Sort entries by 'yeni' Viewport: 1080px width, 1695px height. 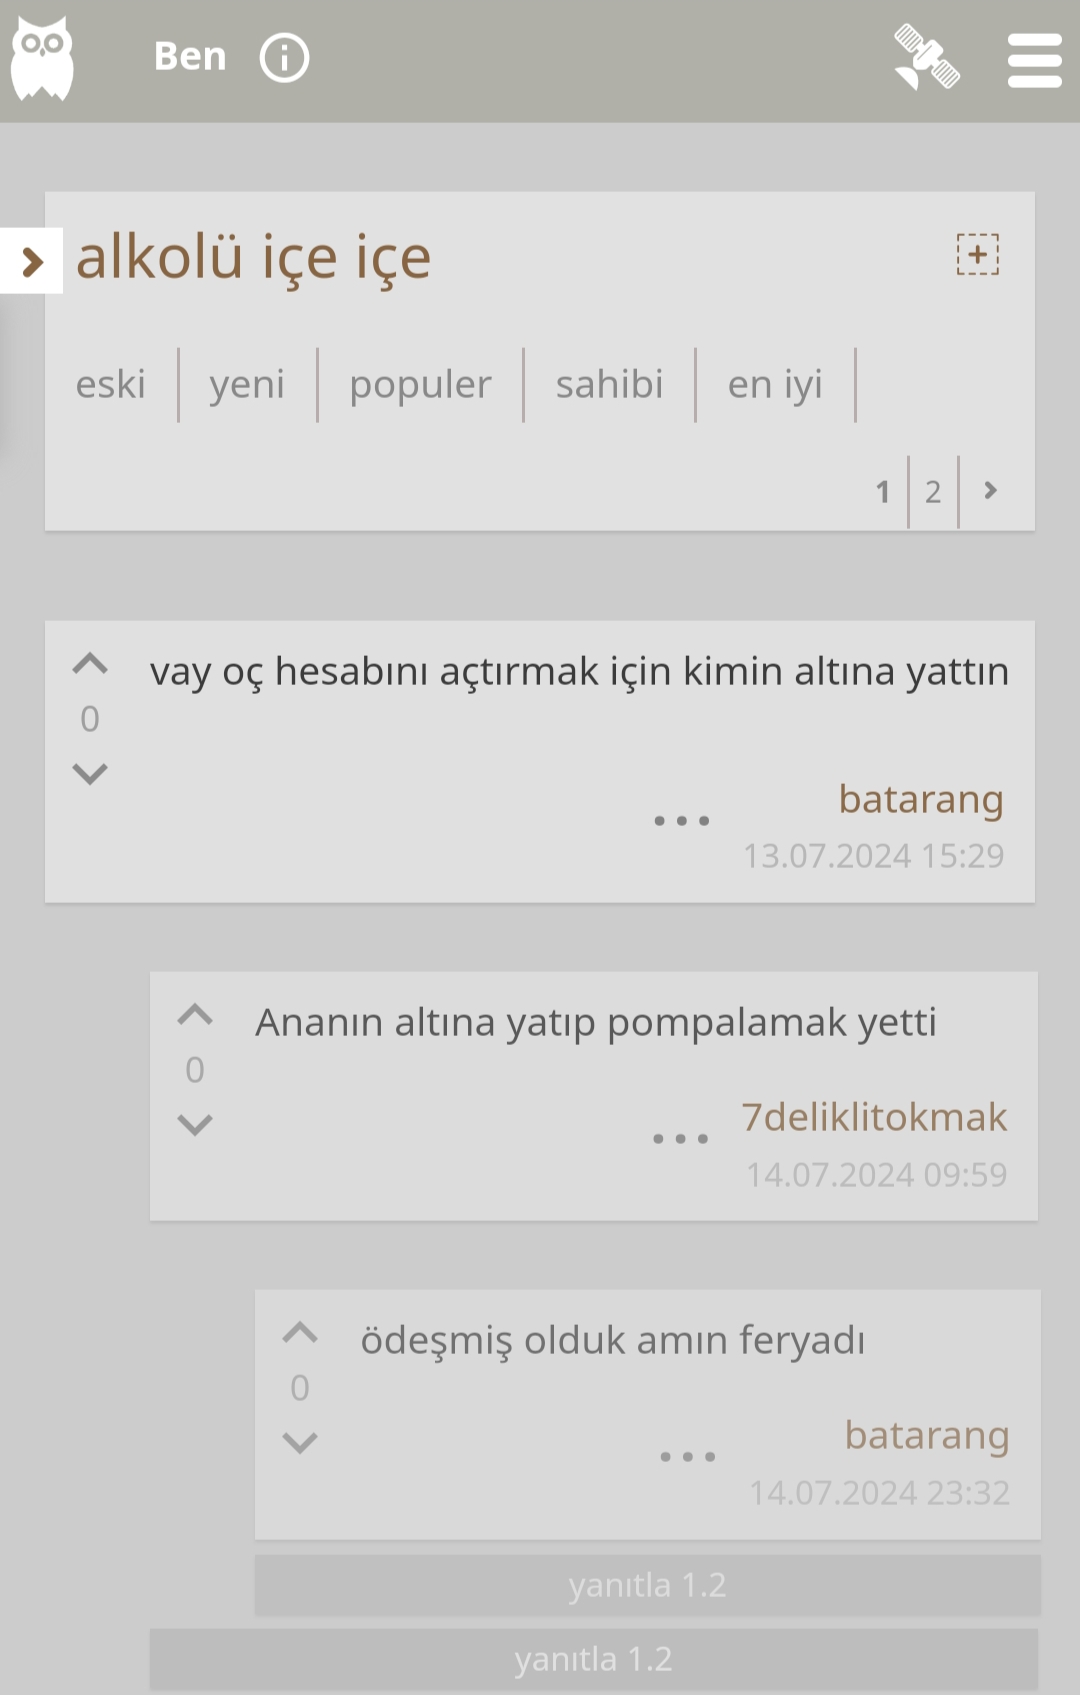(x=247, y=384)
